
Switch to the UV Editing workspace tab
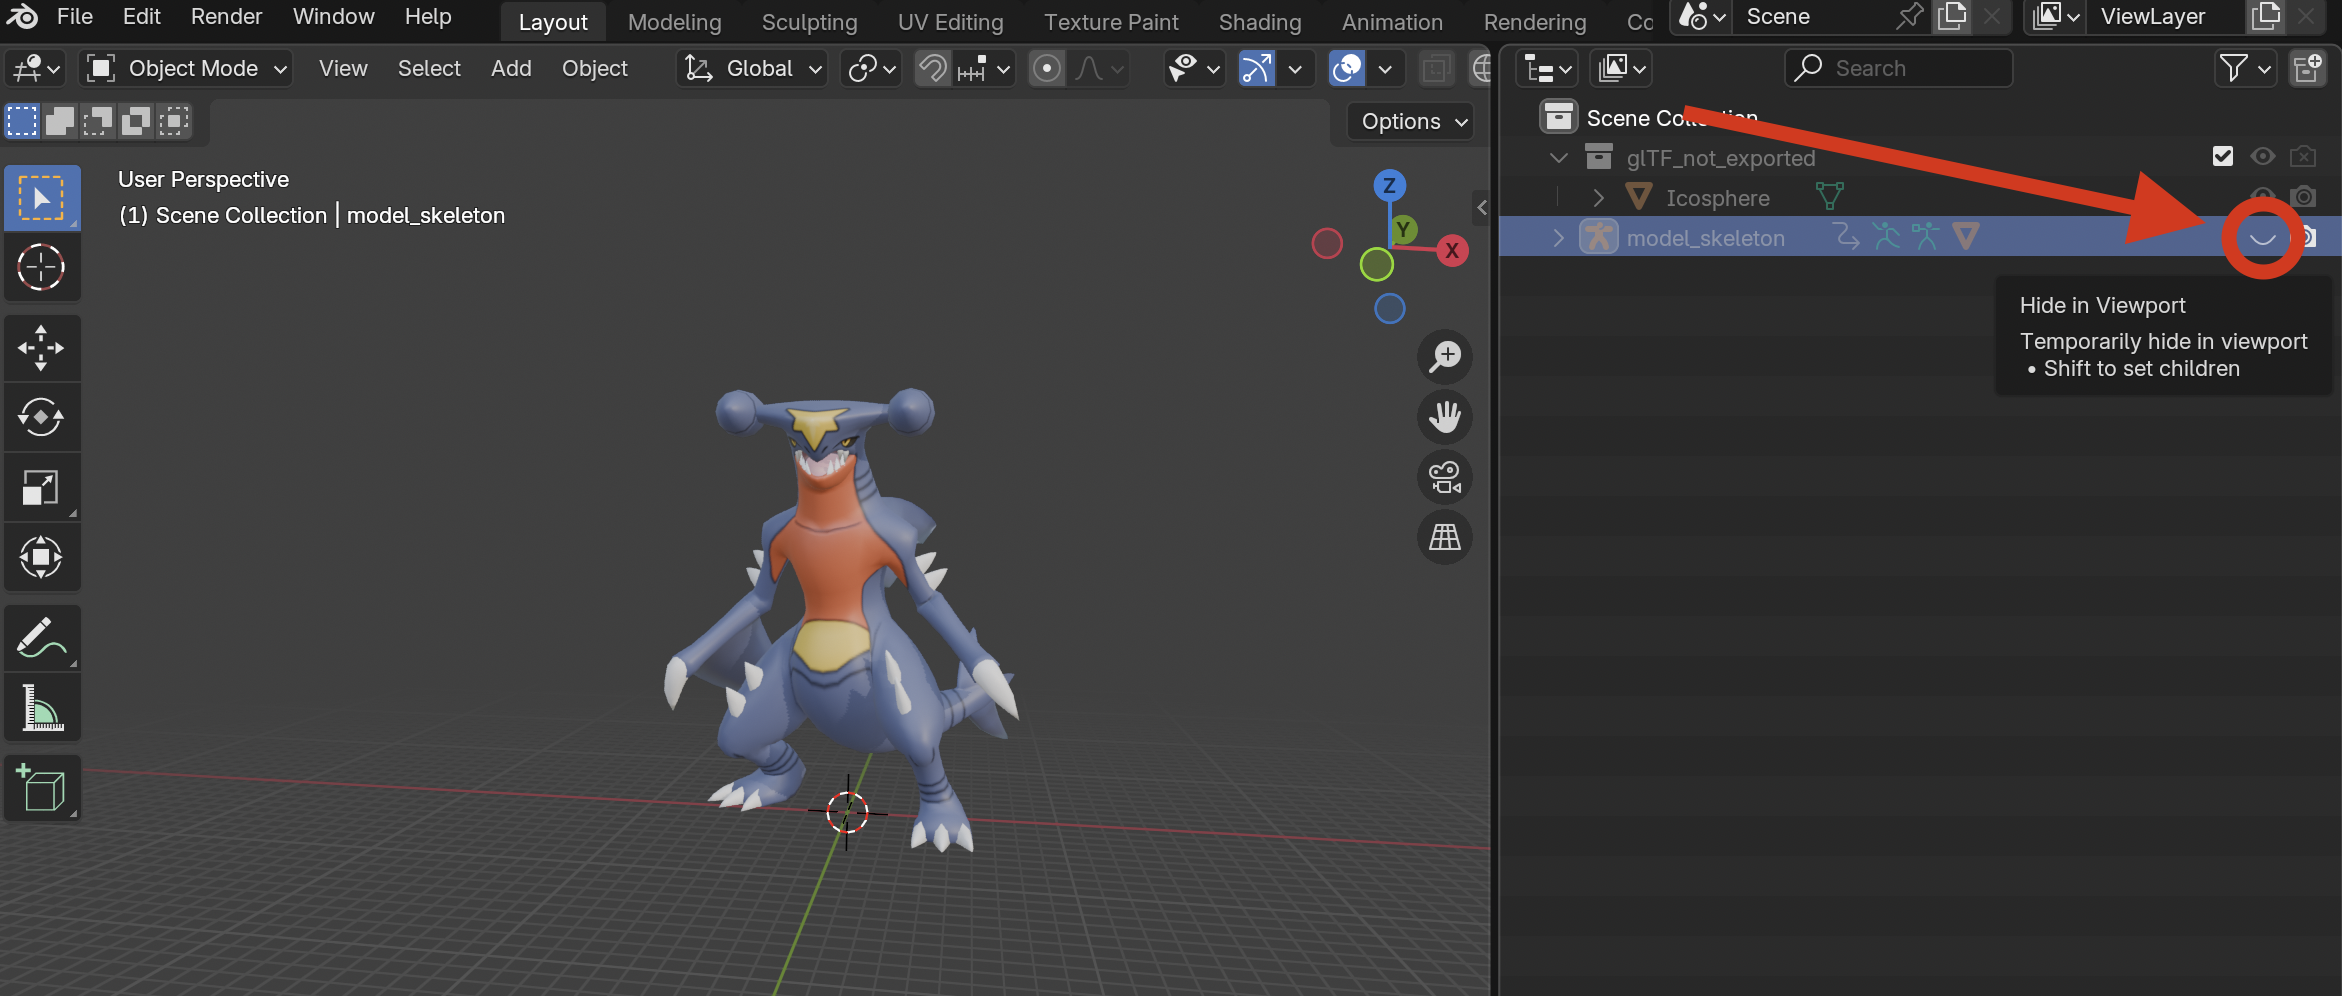click(x=950, y=22)
